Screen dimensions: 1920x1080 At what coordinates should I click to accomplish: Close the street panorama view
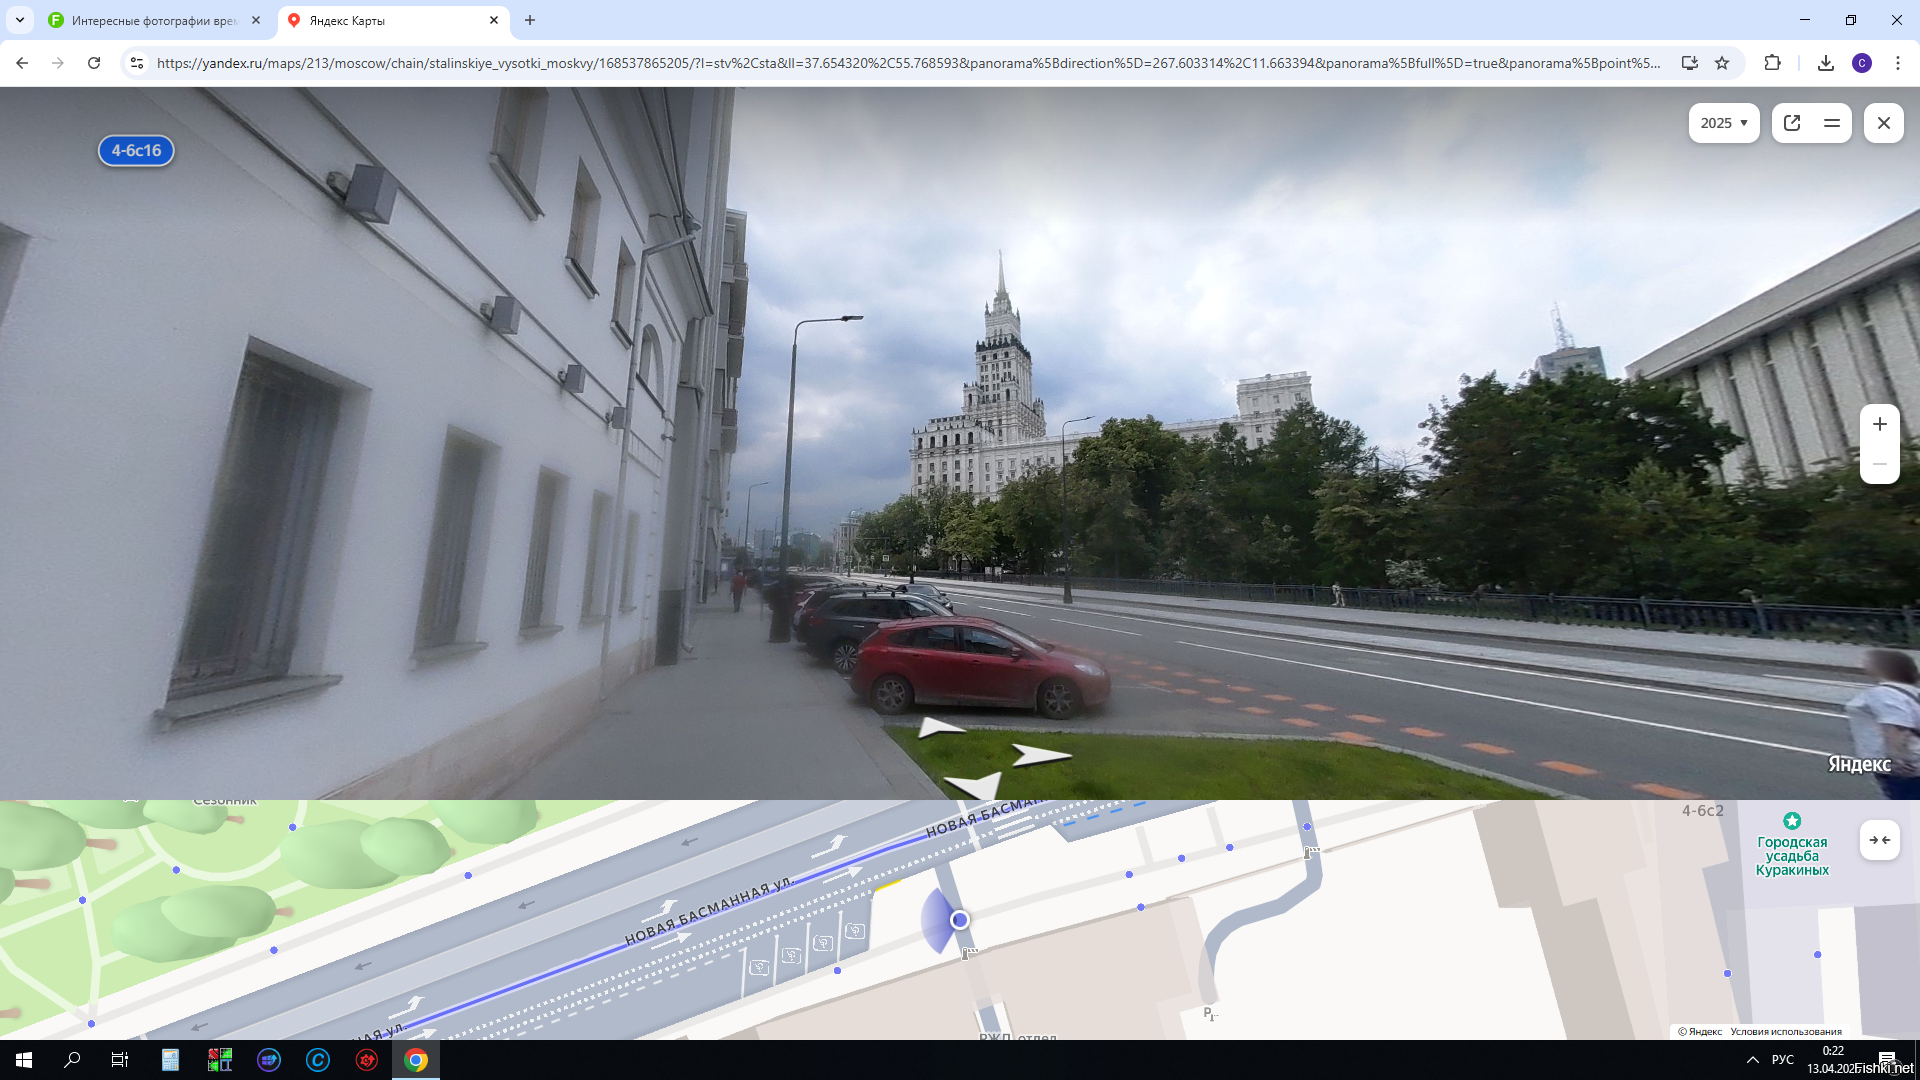pyautogui.click(x=1884, y=123)
